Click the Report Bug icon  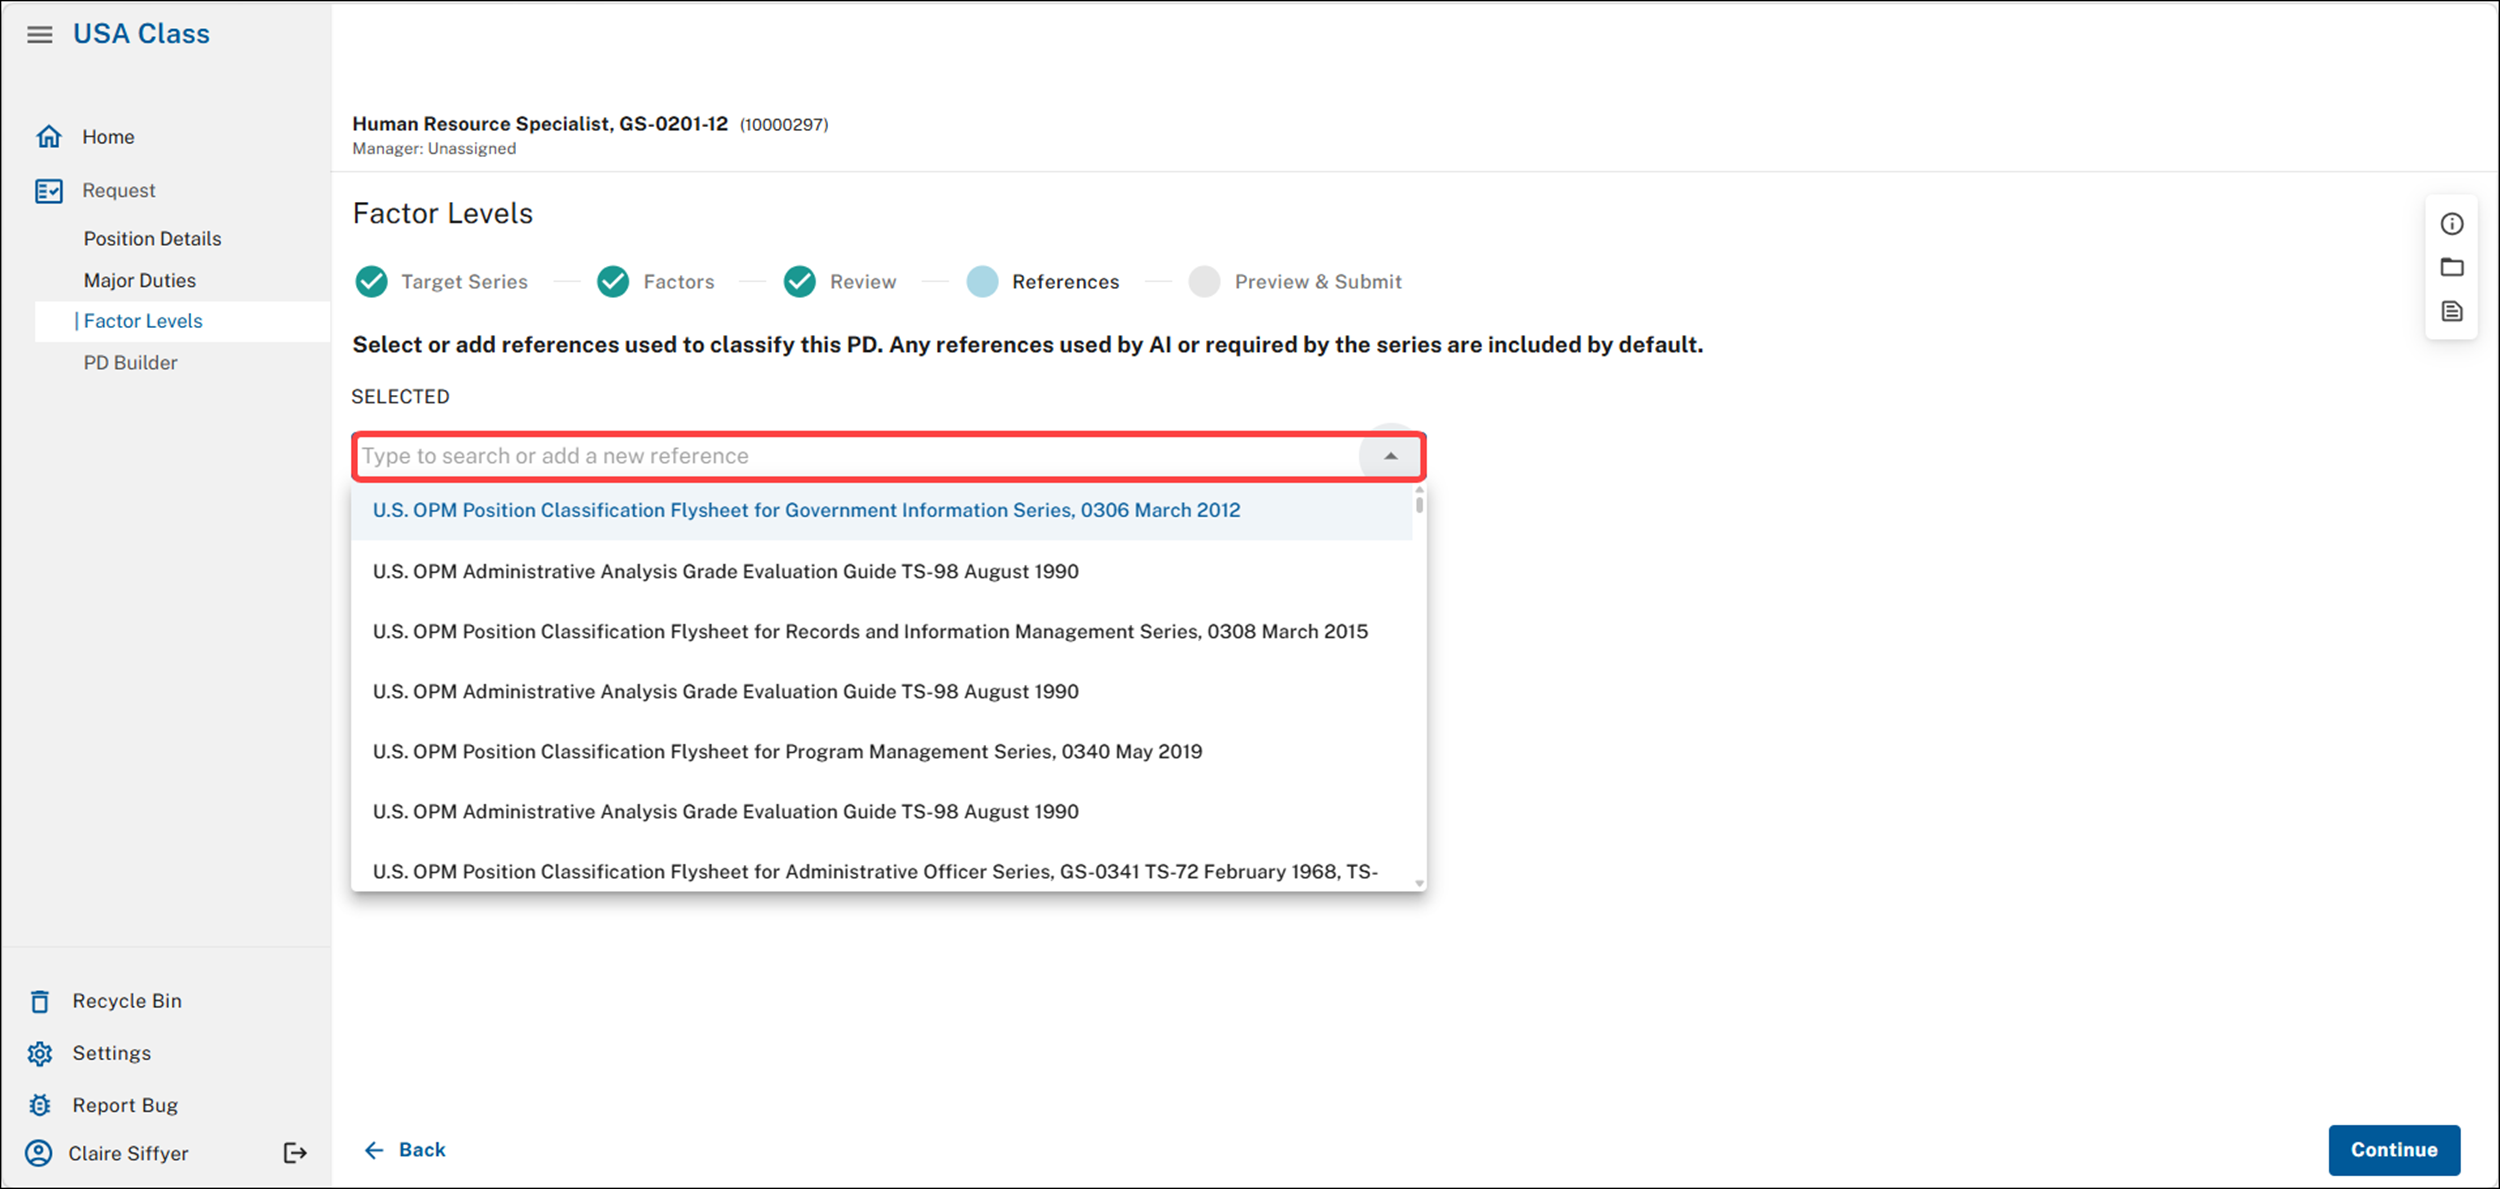click(x=40, y=1105)
